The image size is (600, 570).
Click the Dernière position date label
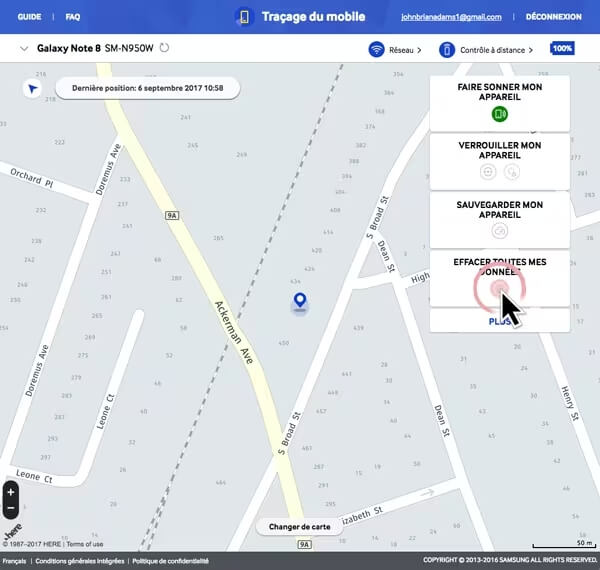147,88
